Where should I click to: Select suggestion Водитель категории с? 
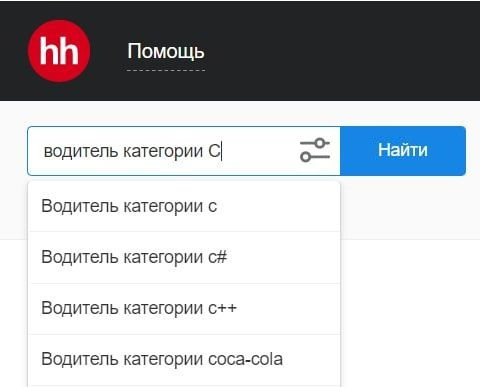(184, 206)
